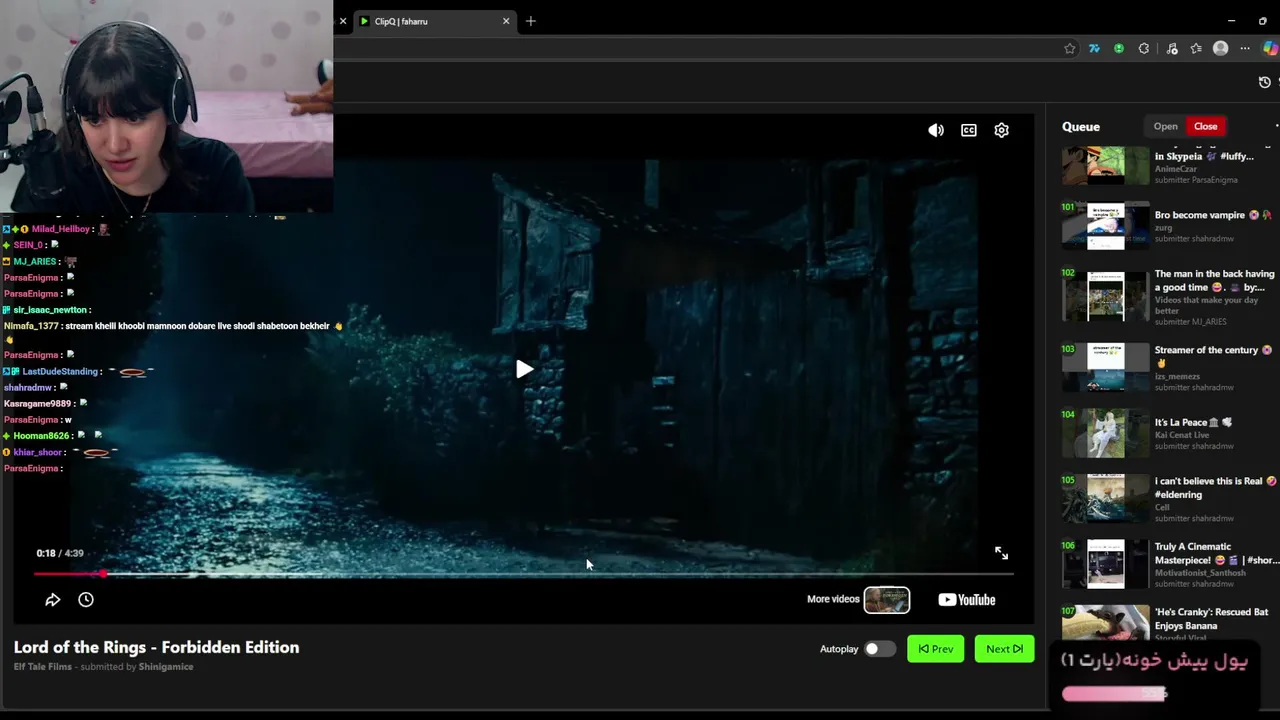This screenshot has width=1280, height=720.
Task: Share the video using the arrow icon
Action: (x=53, y=600)
